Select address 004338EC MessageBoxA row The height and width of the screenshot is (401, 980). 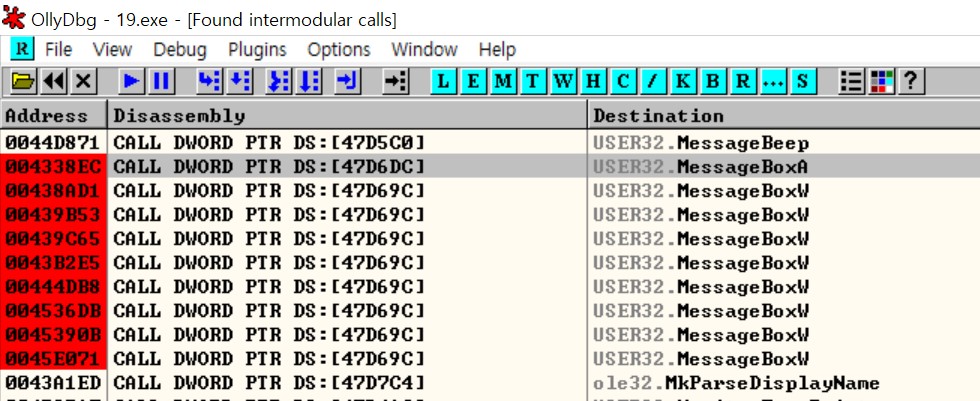click(x=490, y=167)
